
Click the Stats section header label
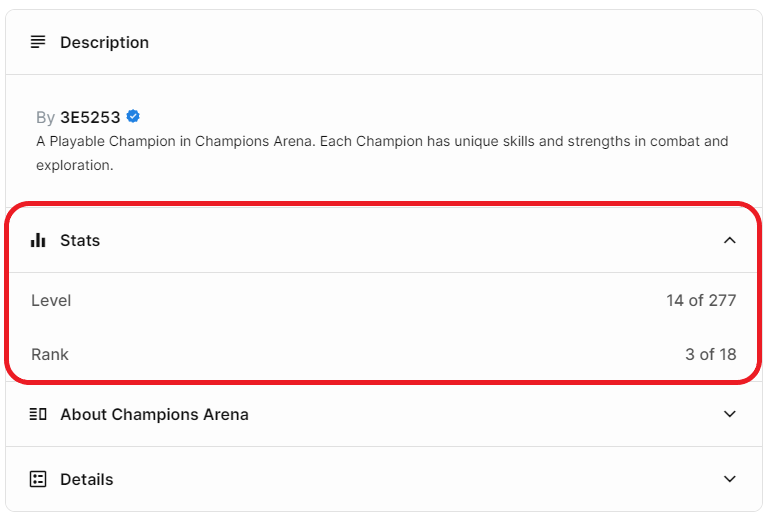click(x=80, y=240)
